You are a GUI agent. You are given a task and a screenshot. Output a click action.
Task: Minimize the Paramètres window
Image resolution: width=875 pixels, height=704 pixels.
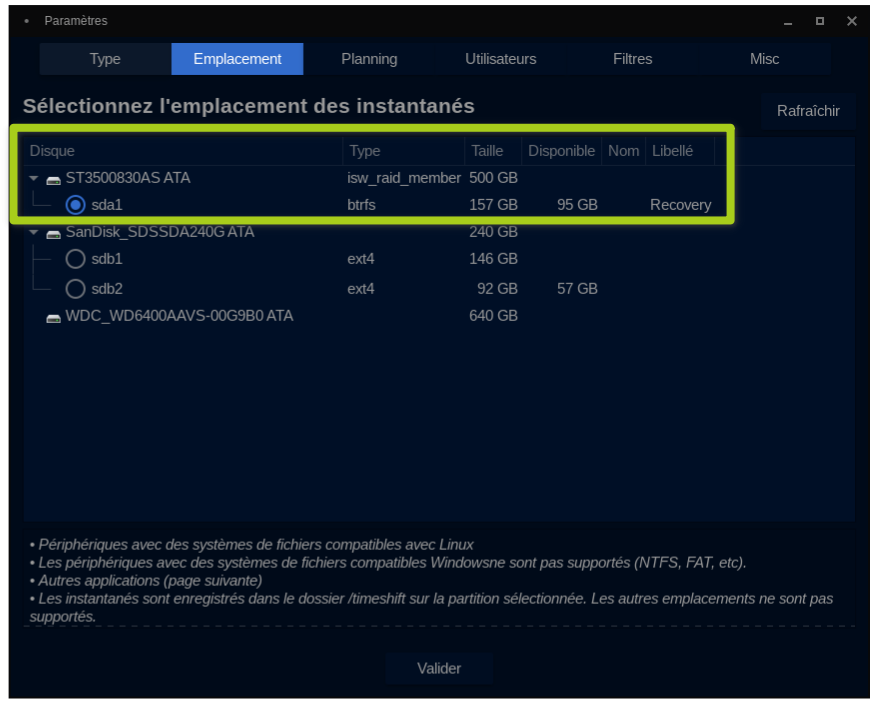(787, 21)
